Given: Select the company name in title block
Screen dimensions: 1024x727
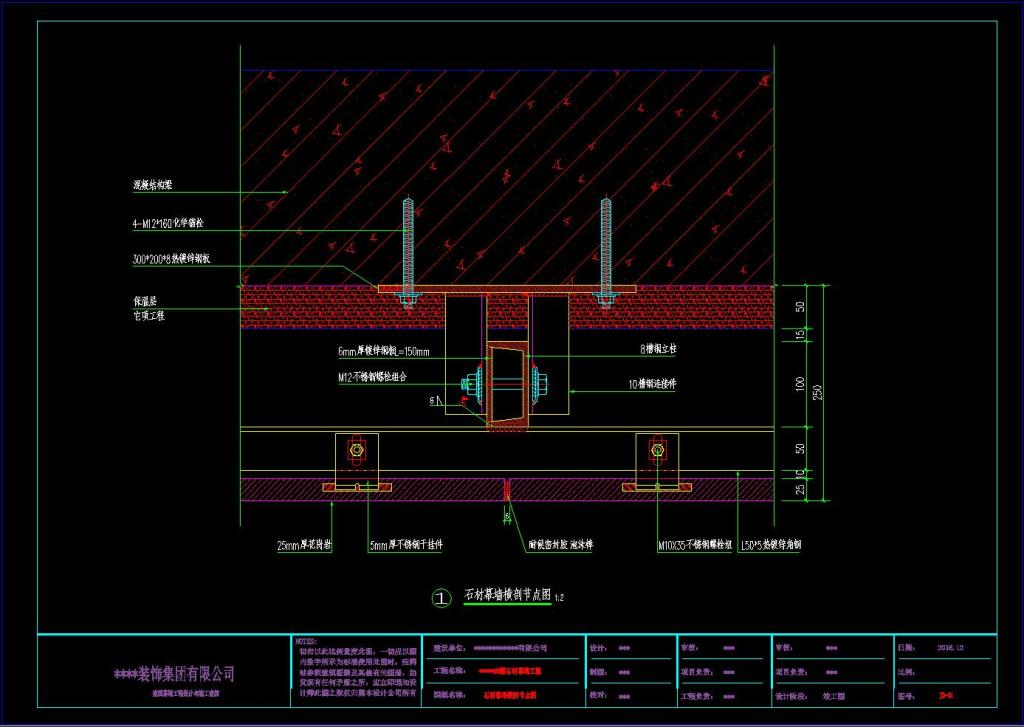Looking at the screenshot, I should [x=174, y=673].
